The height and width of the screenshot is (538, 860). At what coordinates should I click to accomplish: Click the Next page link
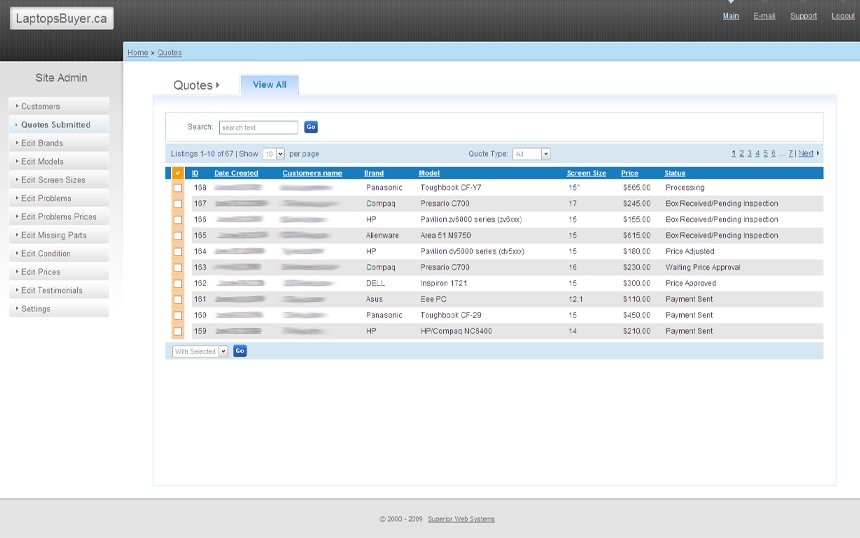(x=806, y=154)
